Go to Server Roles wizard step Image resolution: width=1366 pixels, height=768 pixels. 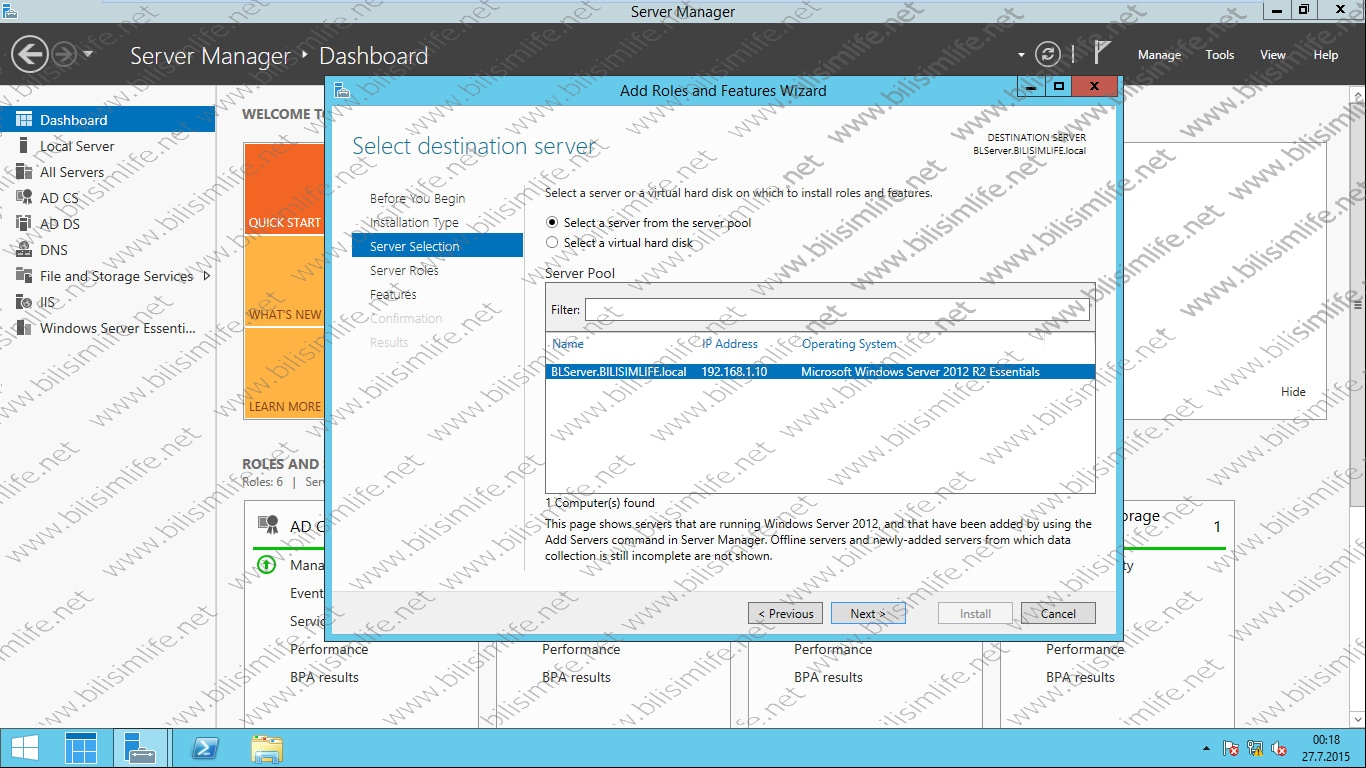pos(404,271)
